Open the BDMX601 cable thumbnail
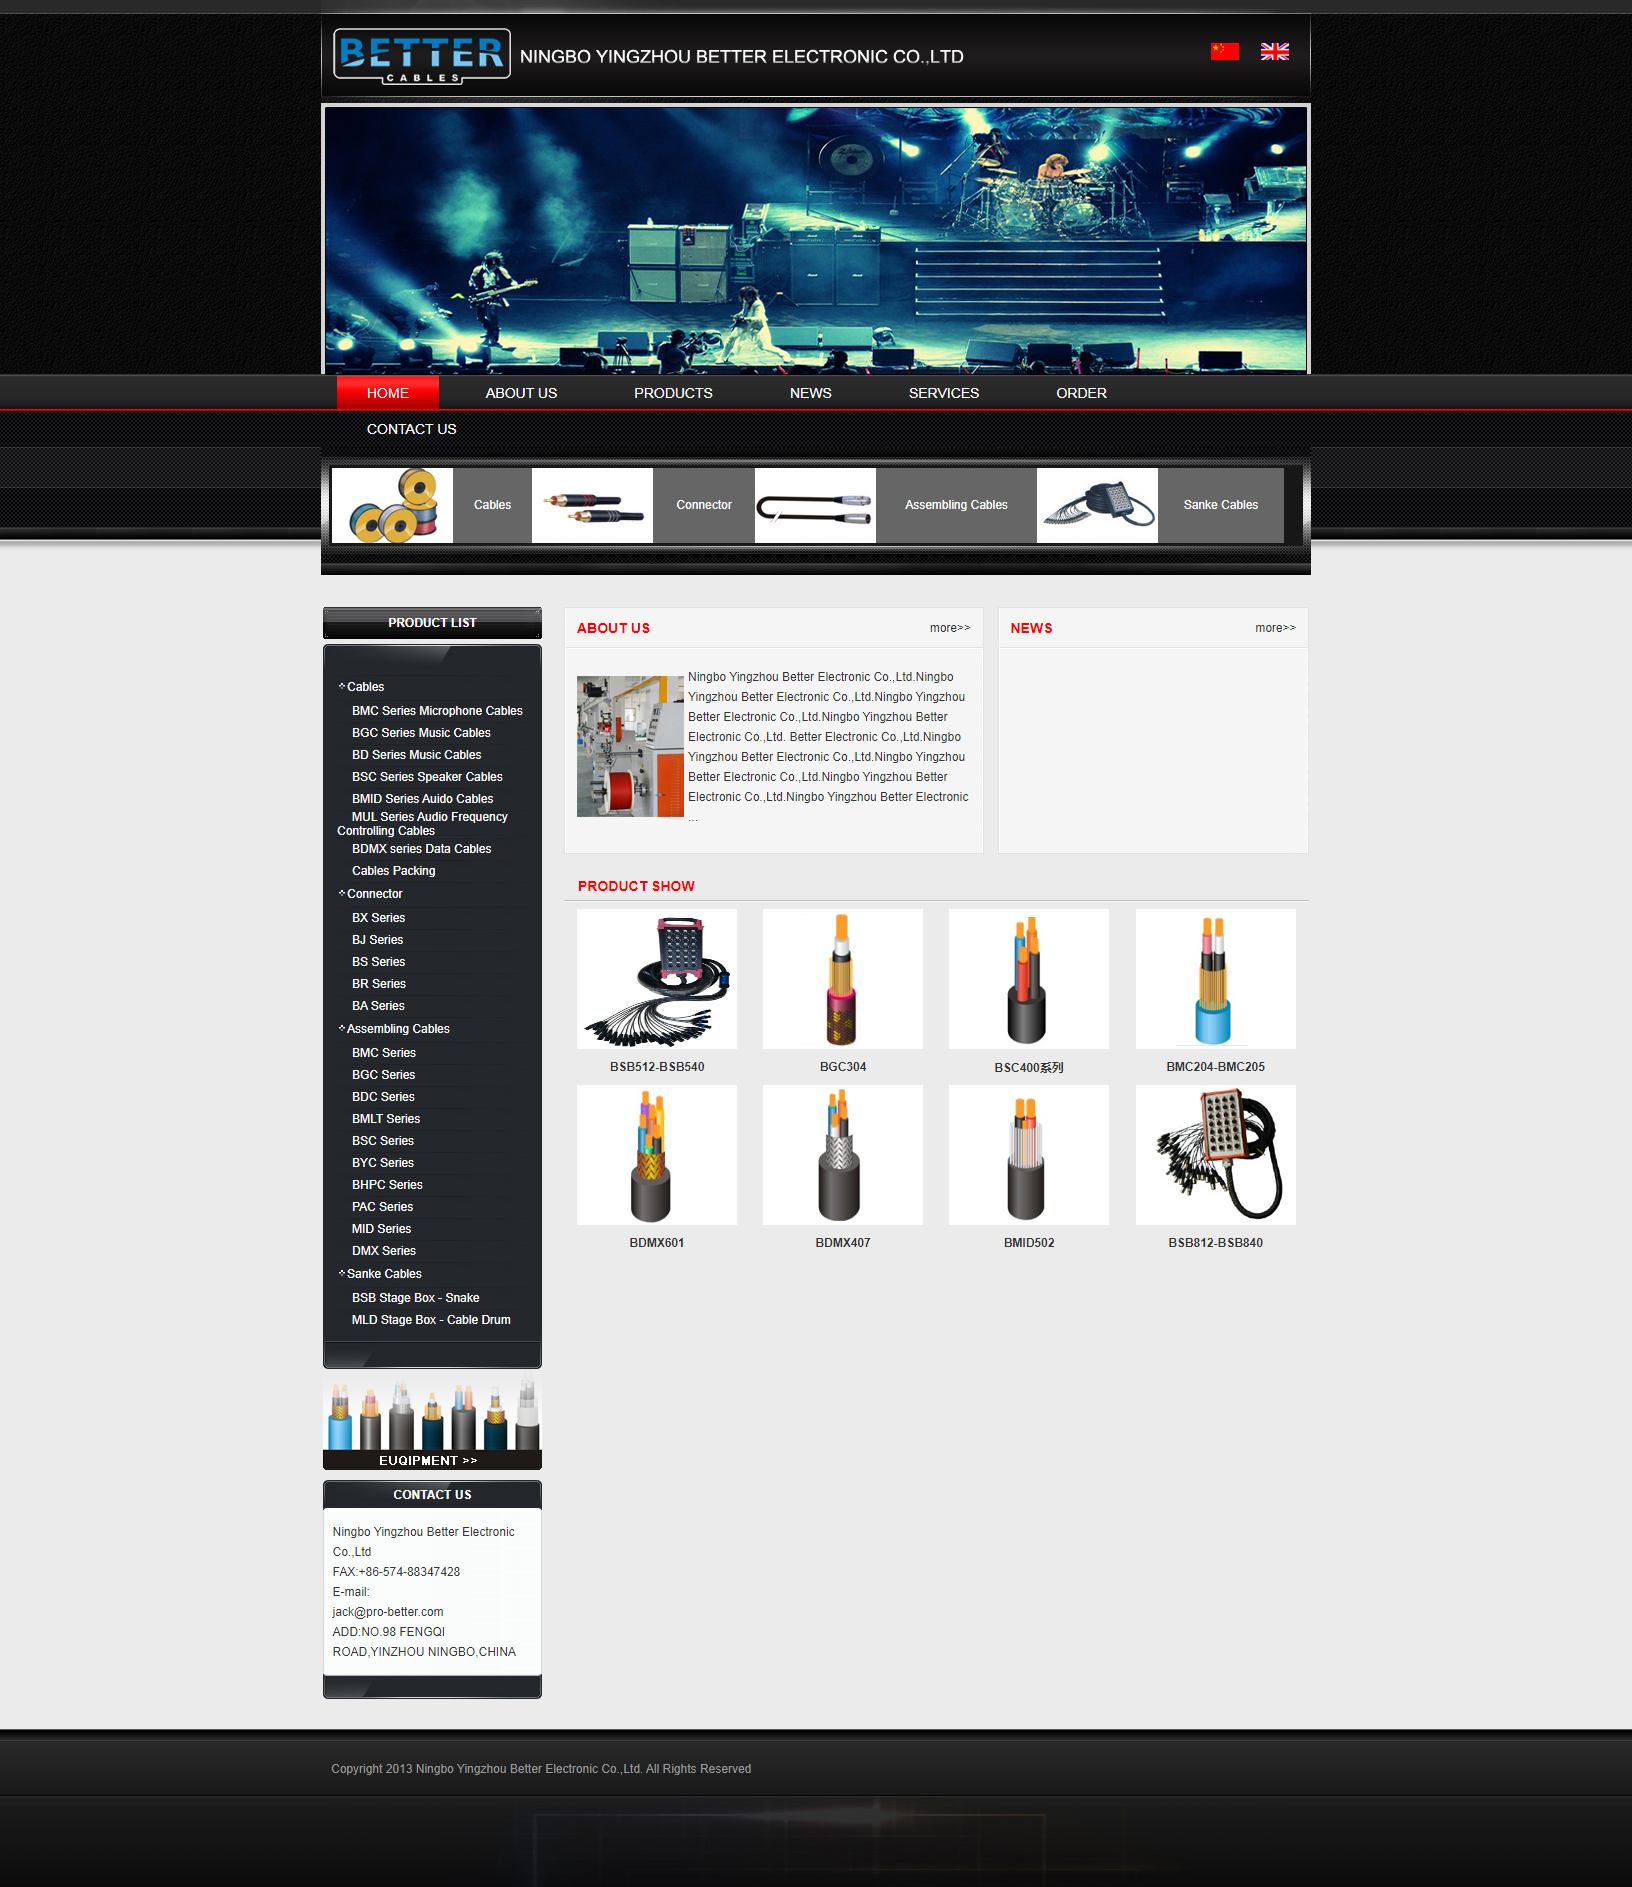The height and width of the screenshot is (1887, 1632). pos(656,1155)
